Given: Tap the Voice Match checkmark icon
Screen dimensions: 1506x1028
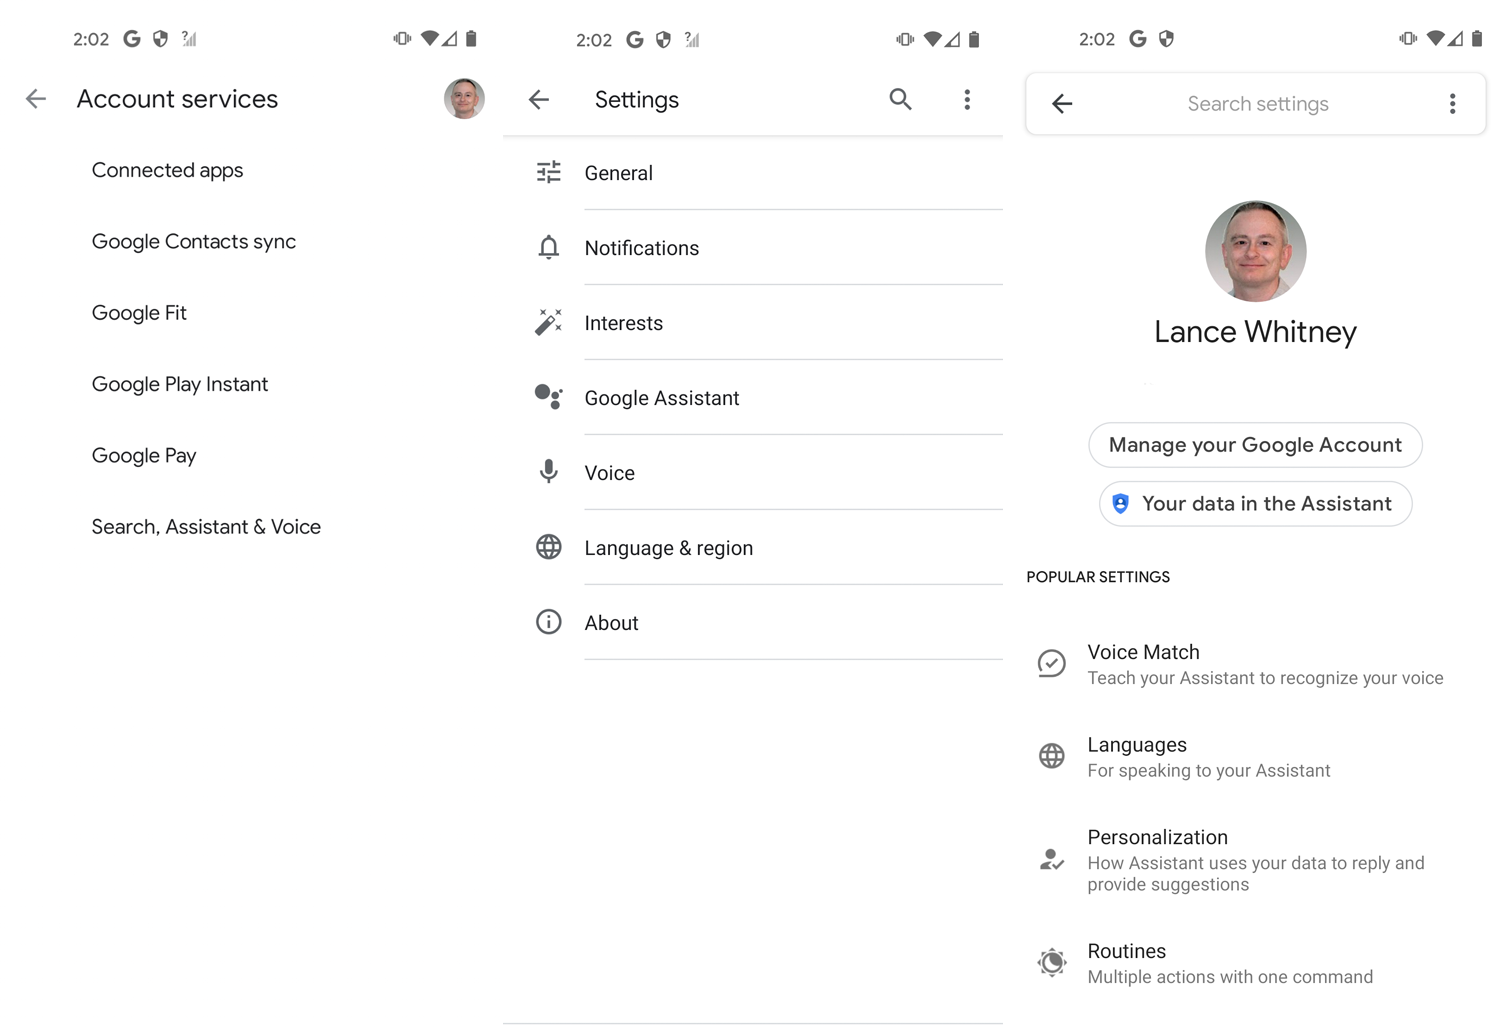Looking at the screenshot, I should (x=1051, y=663).
